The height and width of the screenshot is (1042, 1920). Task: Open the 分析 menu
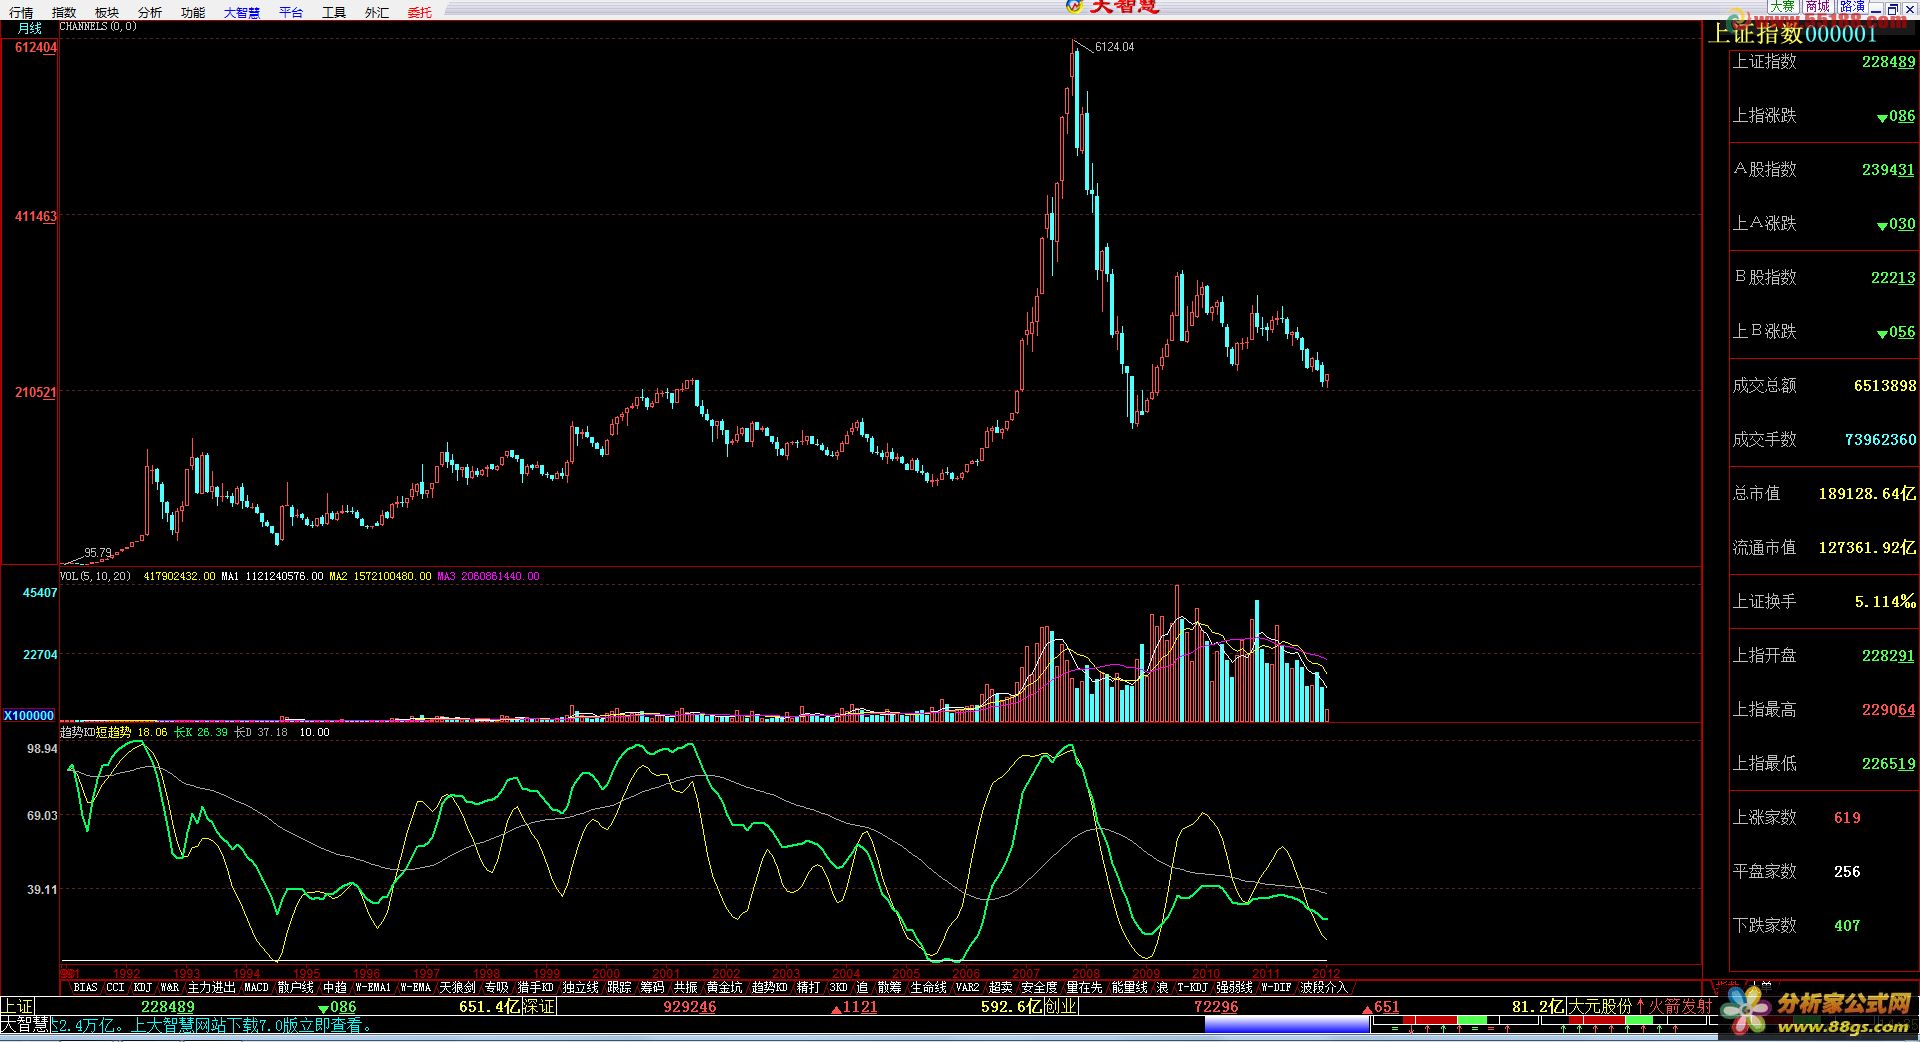[150, 13]
